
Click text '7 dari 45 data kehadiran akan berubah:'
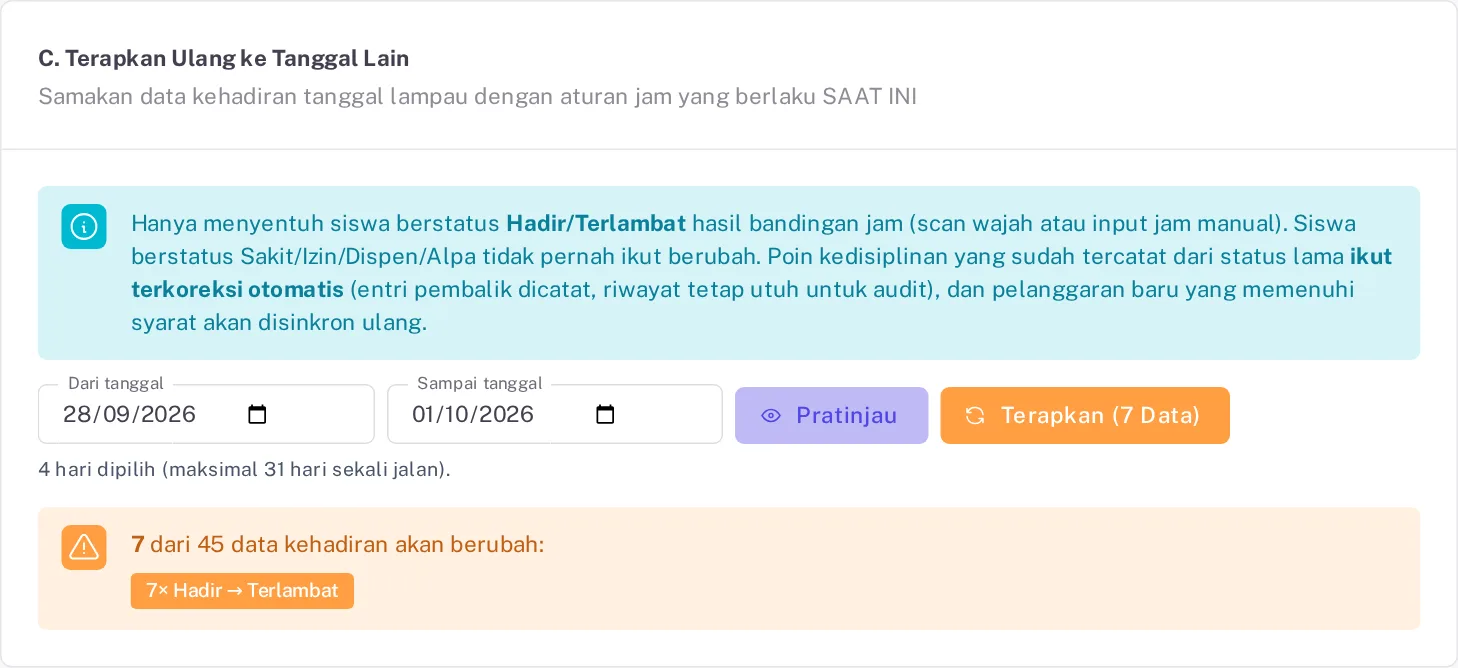pyautogui.click(x=338, y=544)
